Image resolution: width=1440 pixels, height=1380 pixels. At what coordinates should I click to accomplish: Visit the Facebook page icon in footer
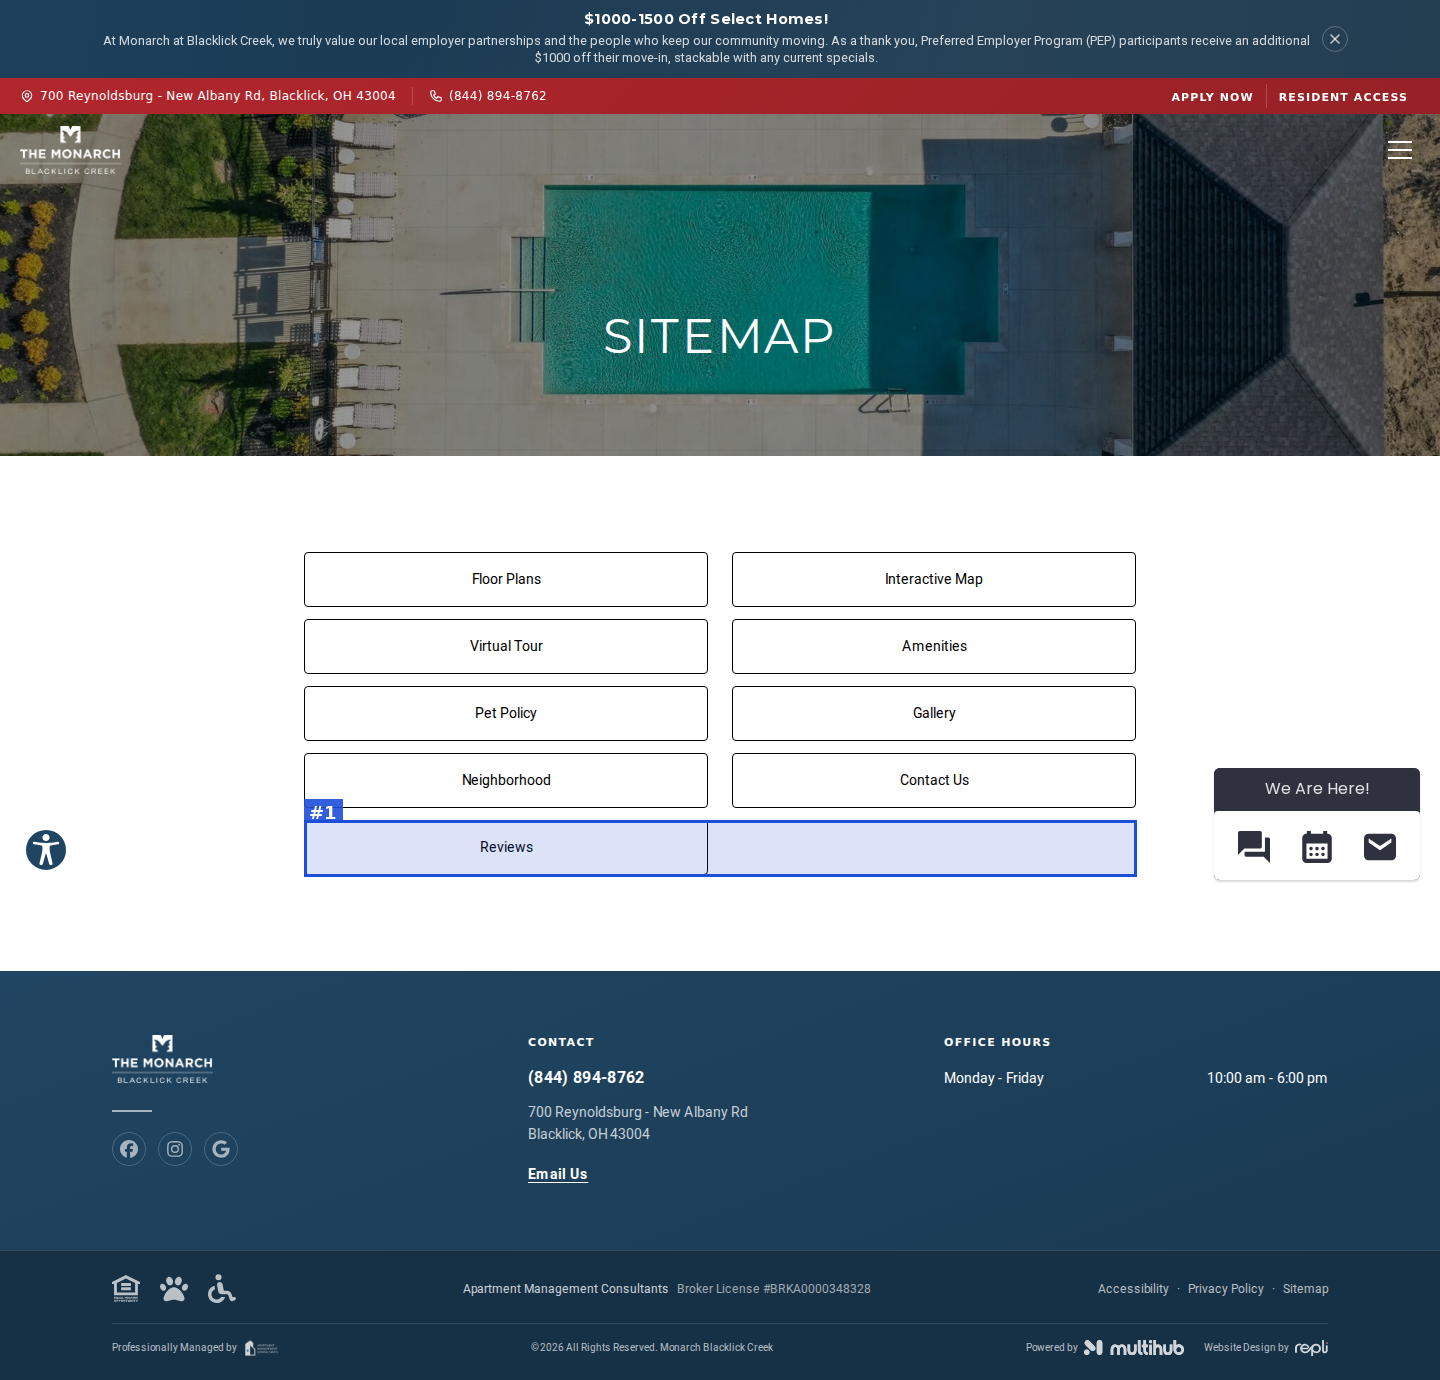pyautogui.click(x=129, y=1149)
